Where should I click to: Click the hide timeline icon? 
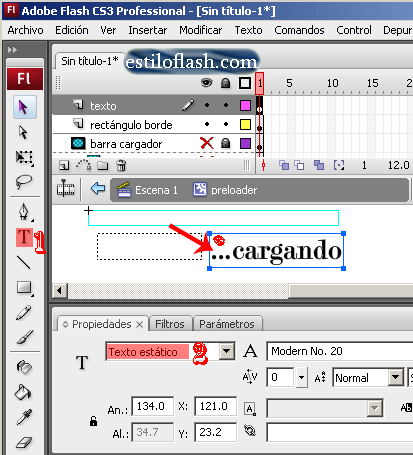(x=66, y=189)
